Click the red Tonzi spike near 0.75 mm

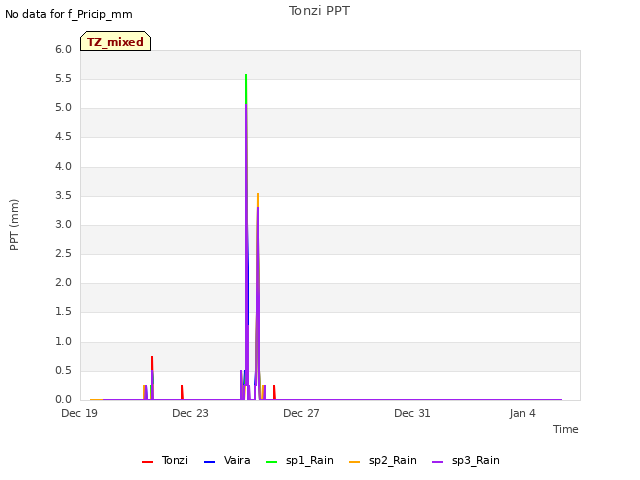152,362
